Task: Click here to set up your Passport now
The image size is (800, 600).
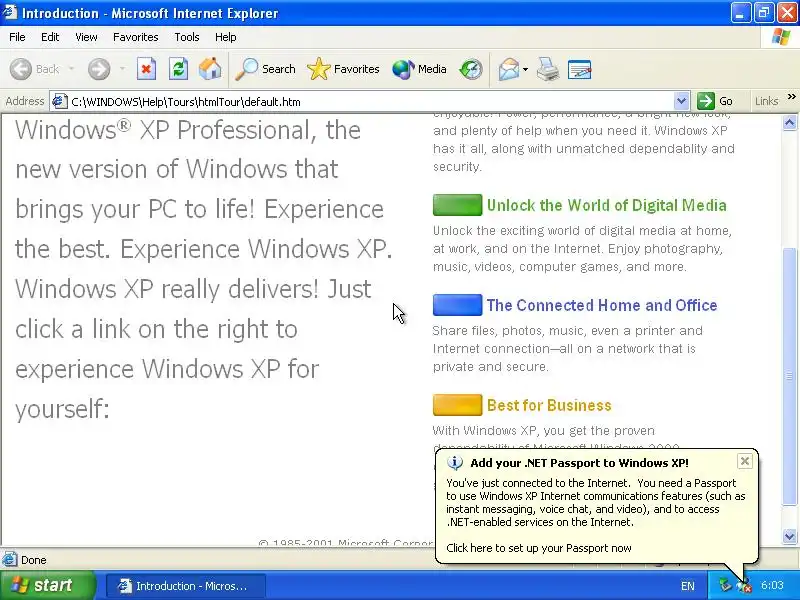Action: 539,548
